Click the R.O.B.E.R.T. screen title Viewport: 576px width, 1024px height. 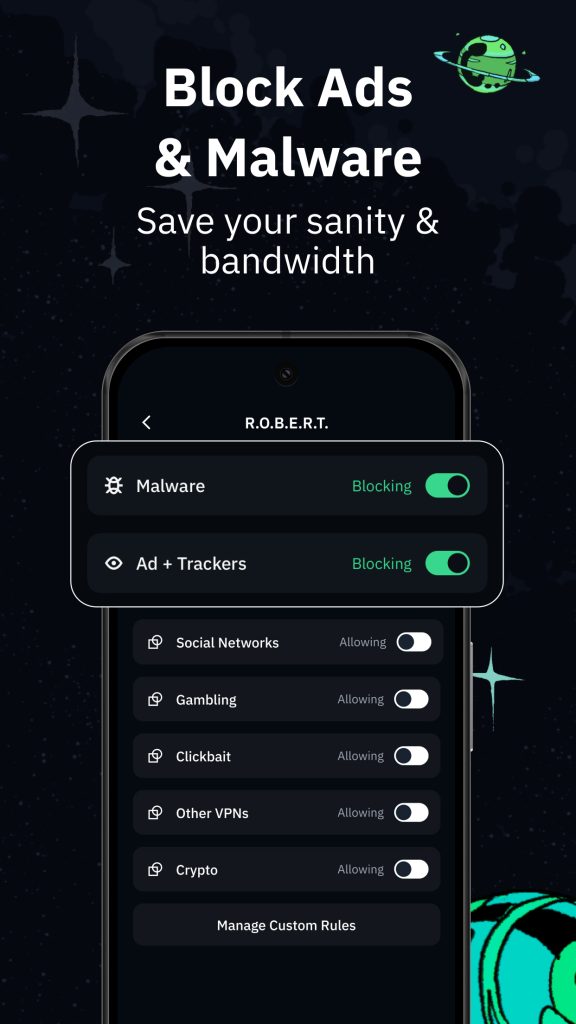287,423
